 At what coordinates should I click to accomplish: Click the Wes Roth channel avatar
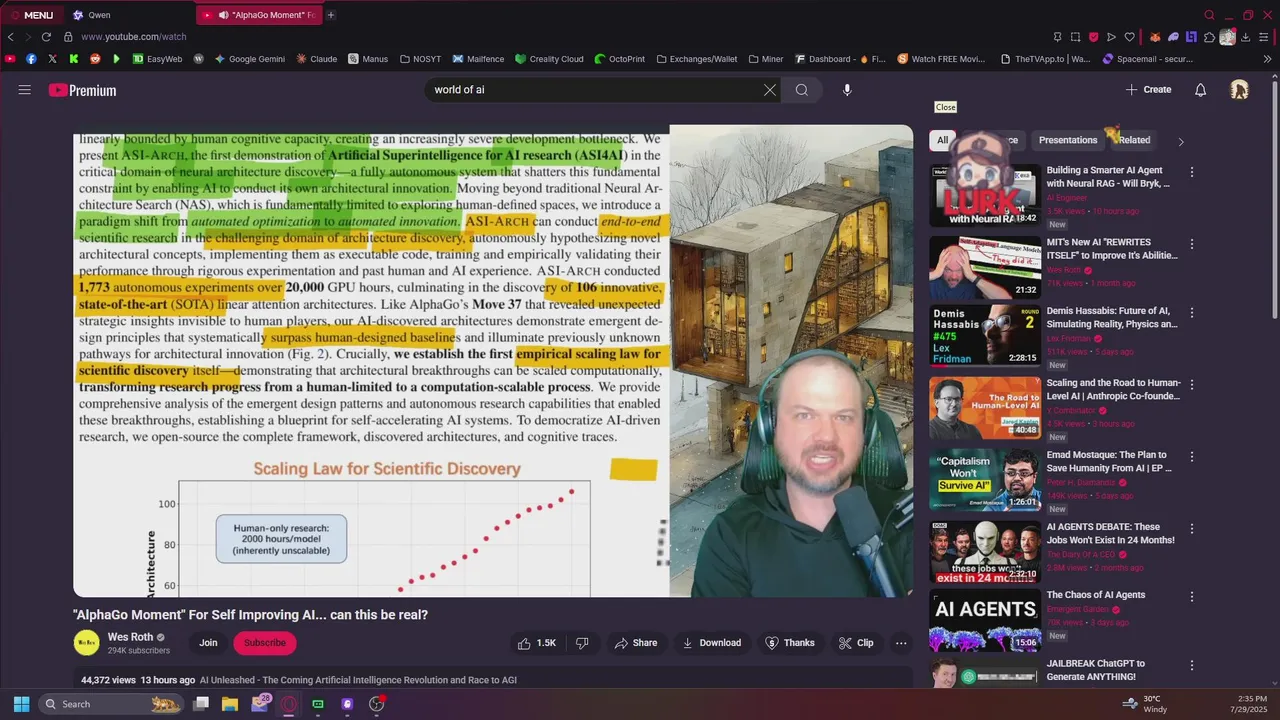[87, 643]
